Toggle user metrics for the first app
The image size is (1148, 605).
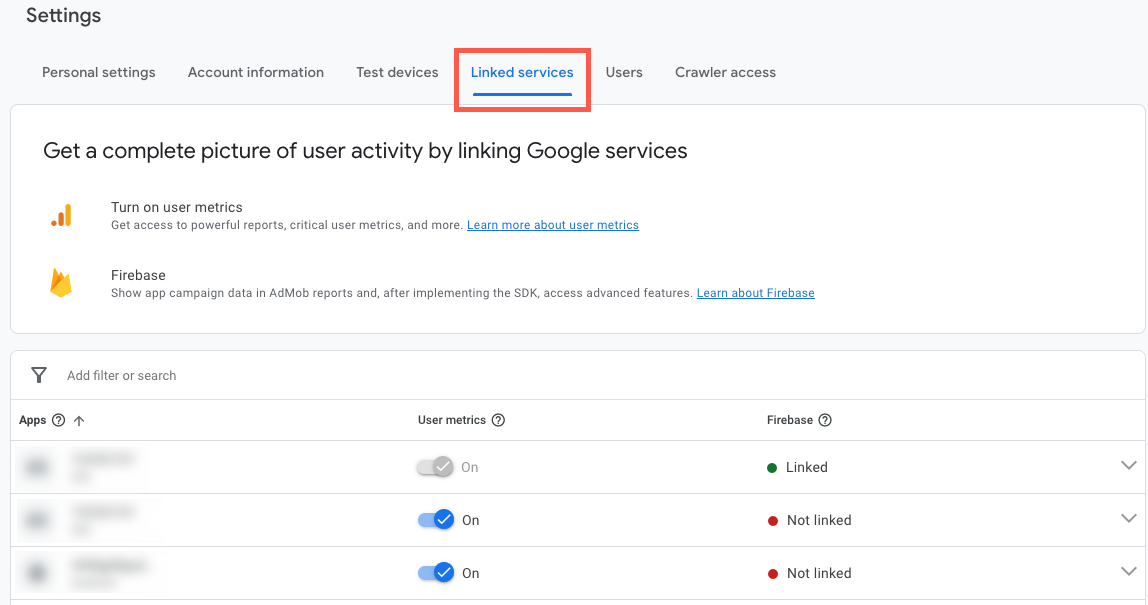[x=435, y=467]
